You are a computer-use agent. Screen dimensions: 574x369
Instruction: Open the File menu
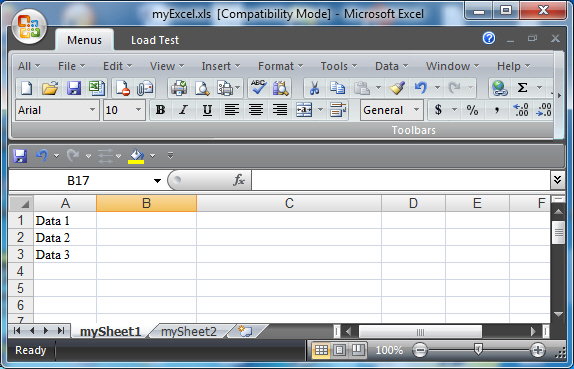[x=71, y=66]
